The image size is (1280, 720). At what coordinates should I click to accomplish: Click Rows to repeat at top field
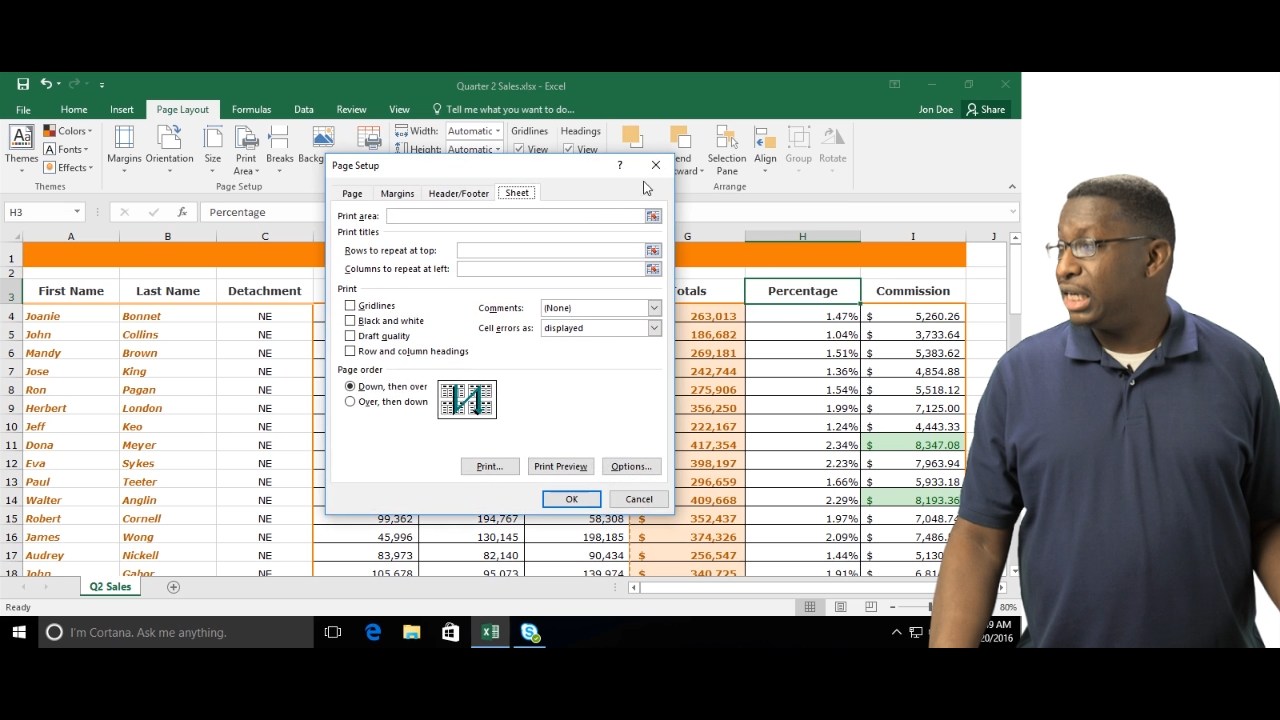550,250
